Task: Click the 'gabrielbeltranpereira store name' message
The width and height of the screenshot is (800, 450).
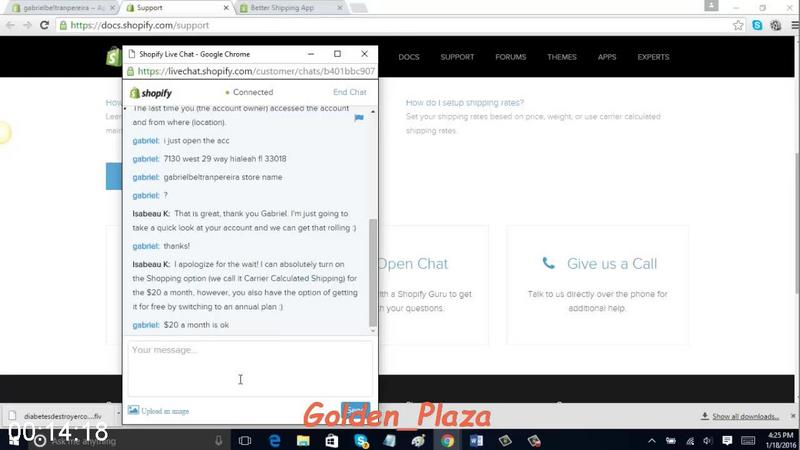Action: [x=223, y=177]
